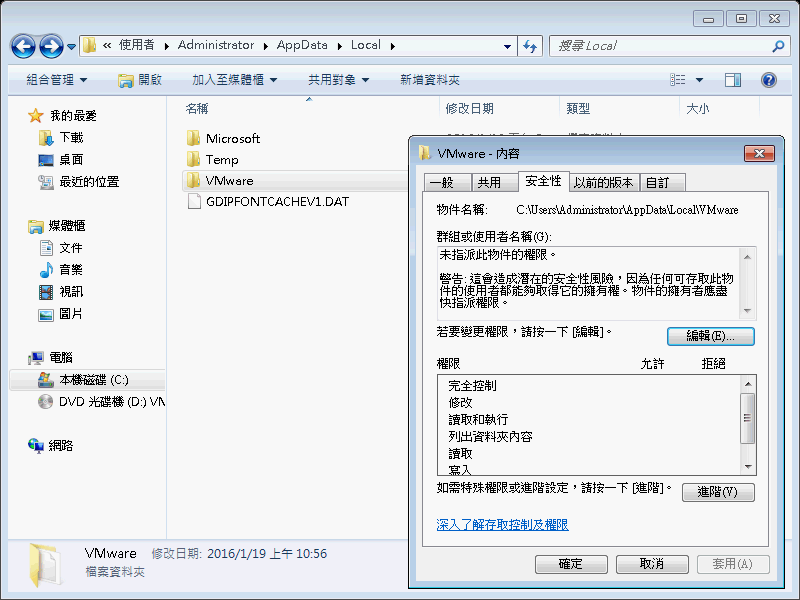This screenshot has height=600, width=800.
Task: Open 最近的位置 in the navigation pane
Action: [x=89, y=182]
